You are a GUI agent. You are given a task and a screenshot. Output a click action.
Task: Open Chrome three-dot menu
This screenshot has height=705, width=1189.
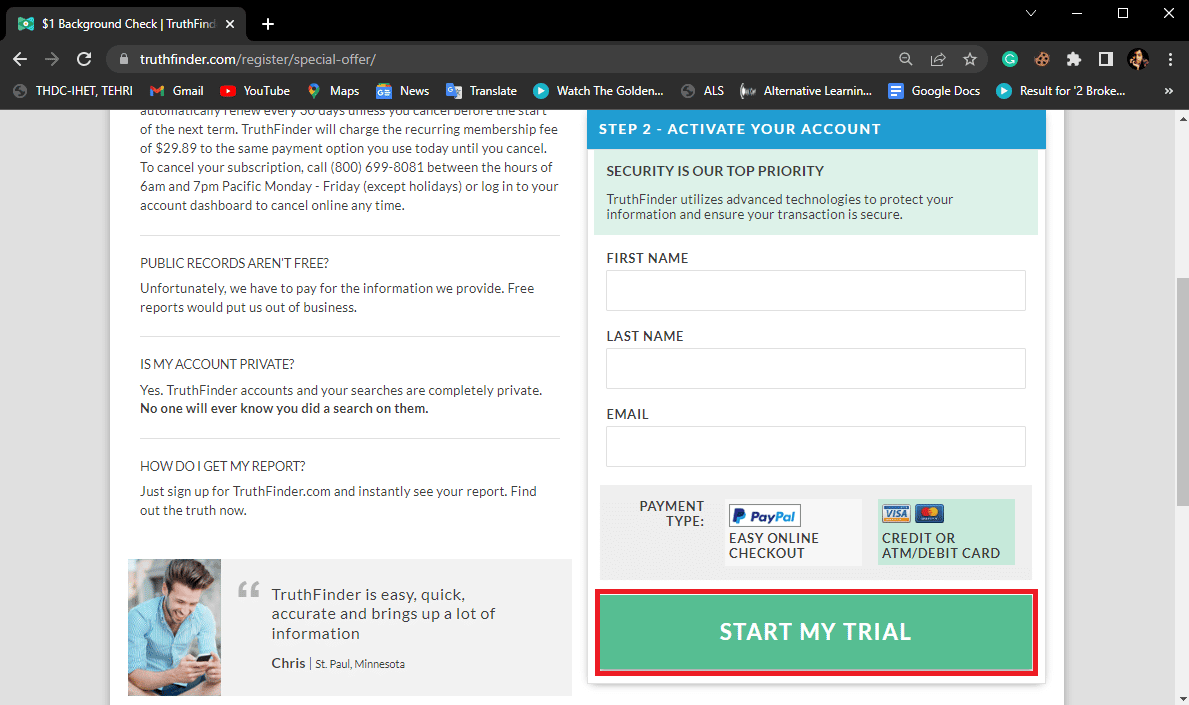coord(1170,59)
